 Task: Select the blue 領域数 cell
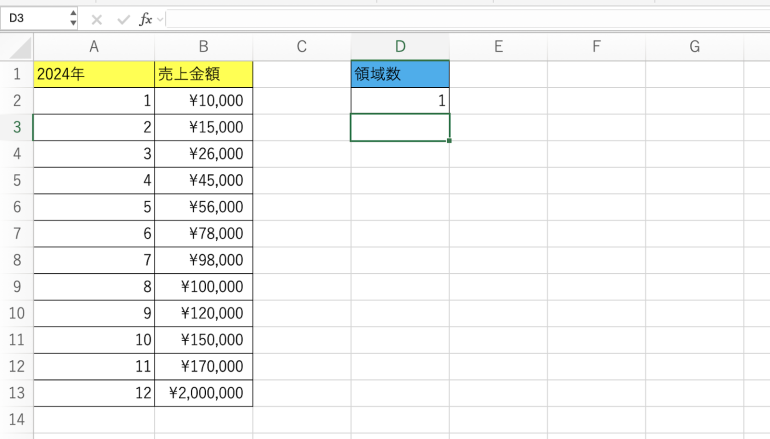[x=400, y=74]
